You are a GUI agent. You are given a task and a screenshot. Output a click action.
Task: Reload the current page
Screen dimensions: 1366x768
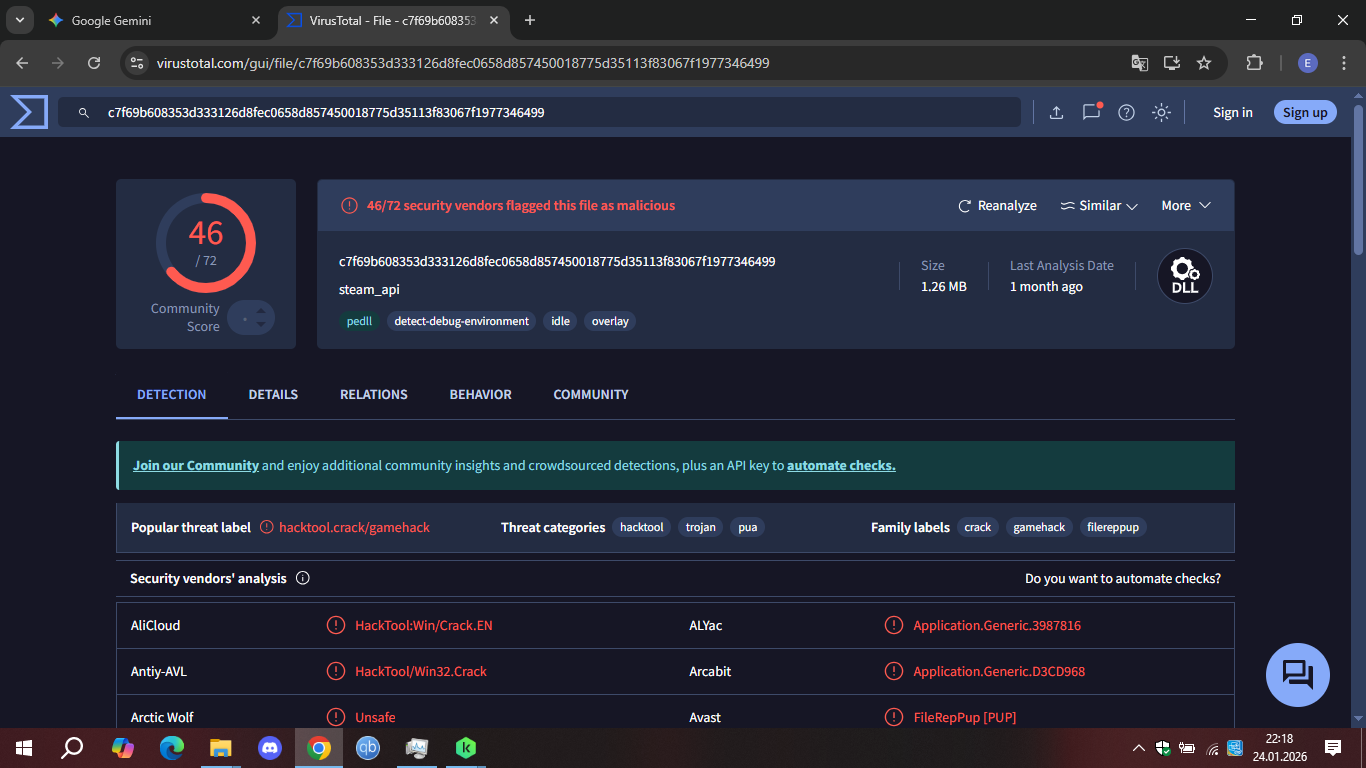[94, 63]
